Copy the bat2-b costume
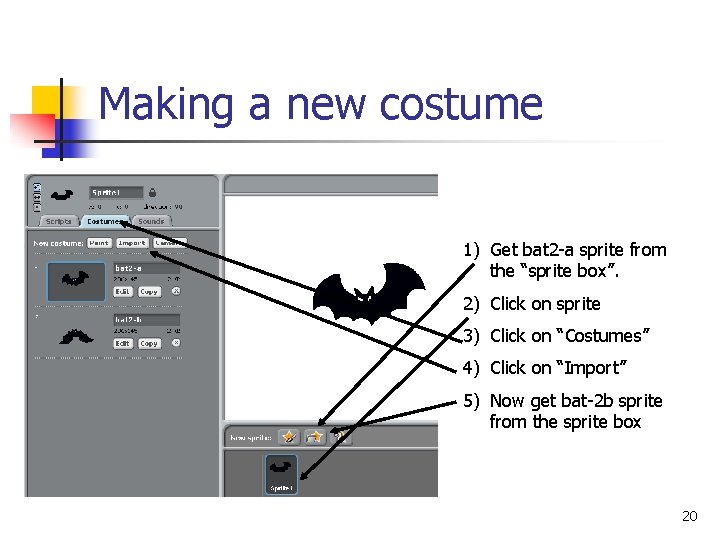The height and width of the screenshot is (540, 720). tap(149, 343)
